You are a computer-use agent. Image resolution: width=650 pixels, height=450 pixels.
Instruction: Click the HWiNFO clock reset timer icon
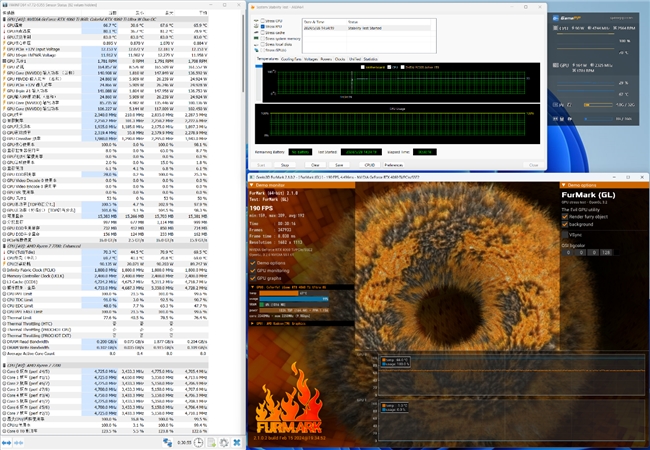pos(198,443)
